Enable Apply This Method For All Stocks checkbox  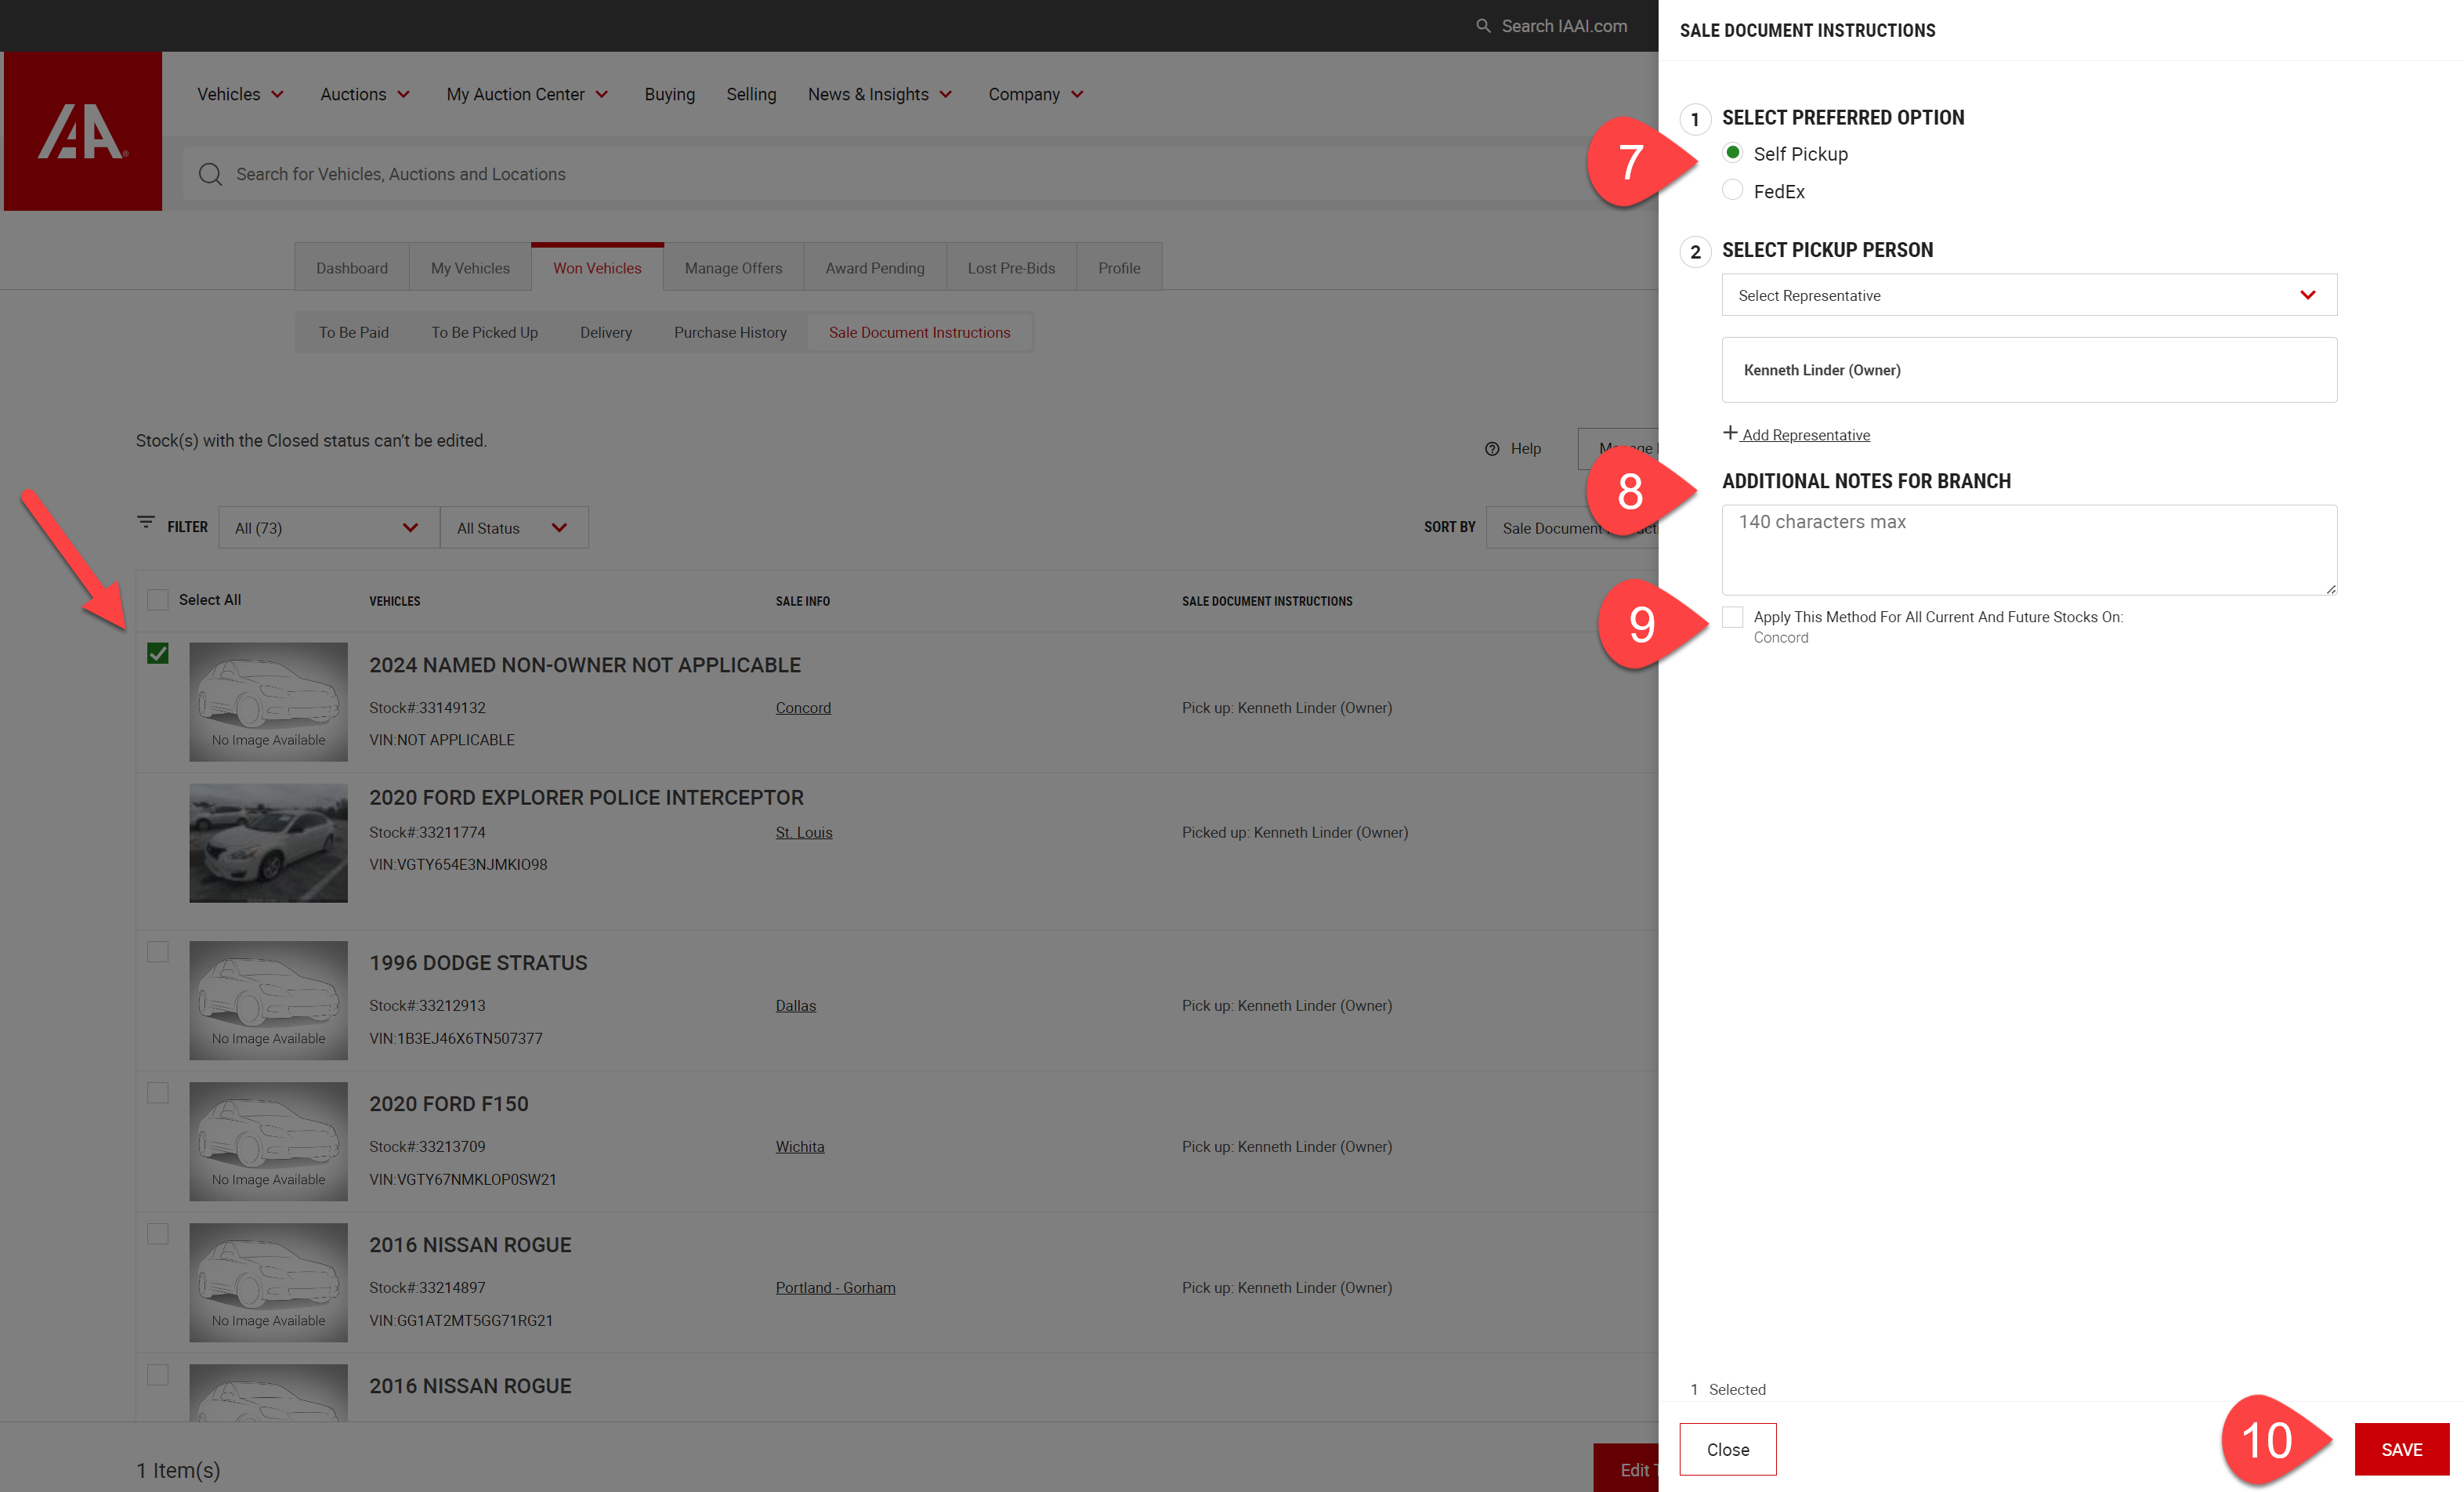pyautogui.click(x=1733, y=617)
